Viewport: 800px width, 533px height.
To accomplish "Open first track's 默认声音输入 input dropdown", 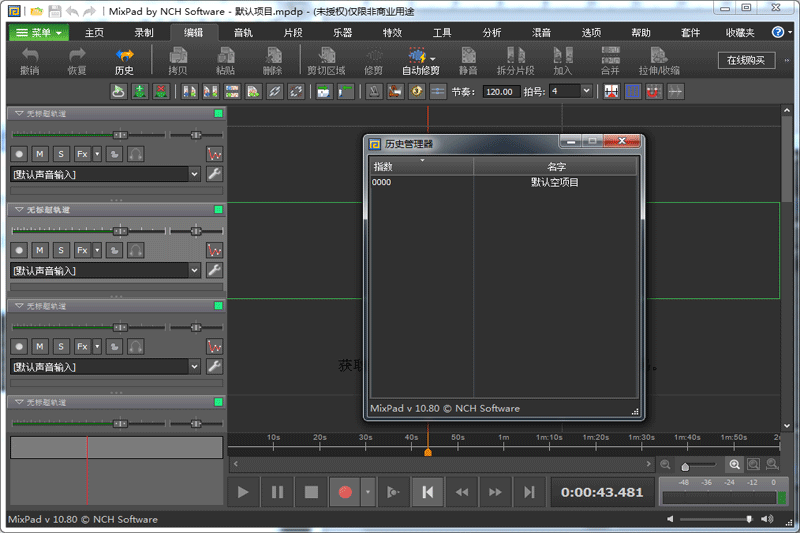I will pyautogui.click(x=105, y=174).
